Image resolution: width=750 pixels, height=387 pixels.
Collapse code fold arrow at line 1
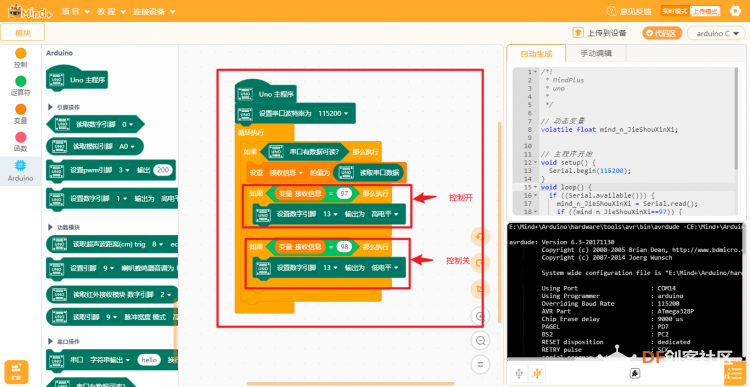[536, 72]
